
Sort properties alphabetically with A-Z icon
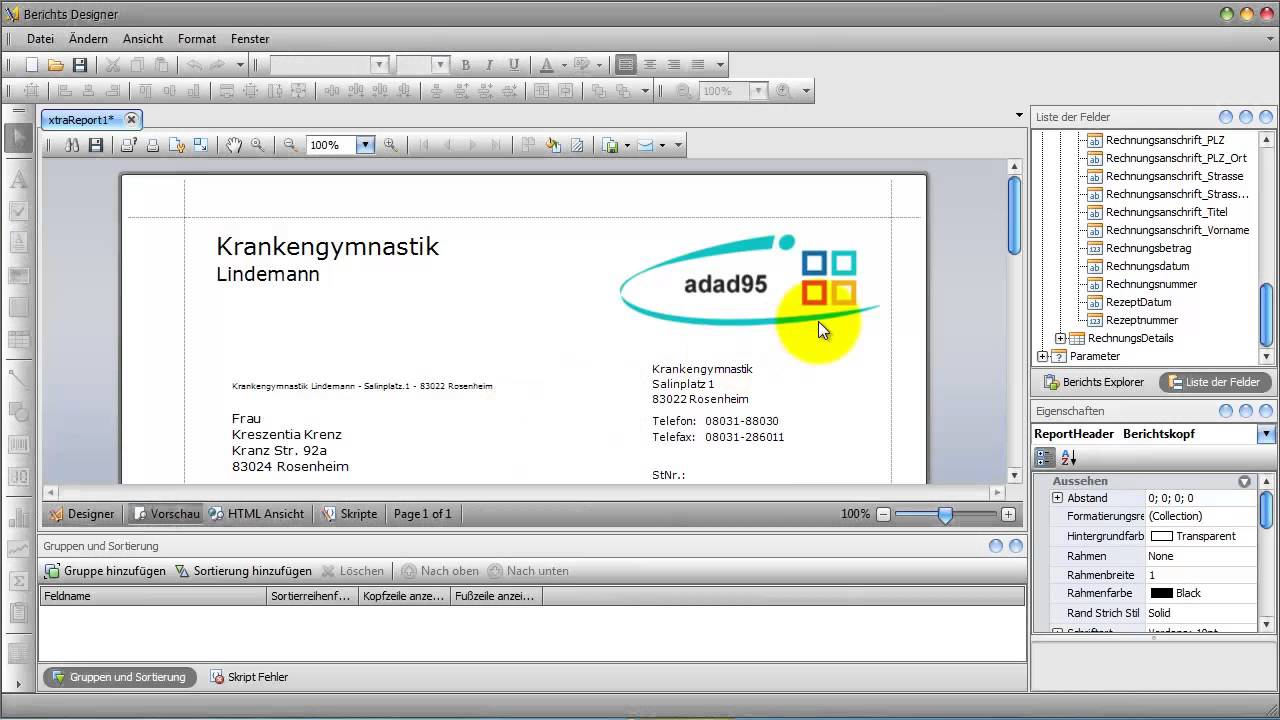[1068, 457]
